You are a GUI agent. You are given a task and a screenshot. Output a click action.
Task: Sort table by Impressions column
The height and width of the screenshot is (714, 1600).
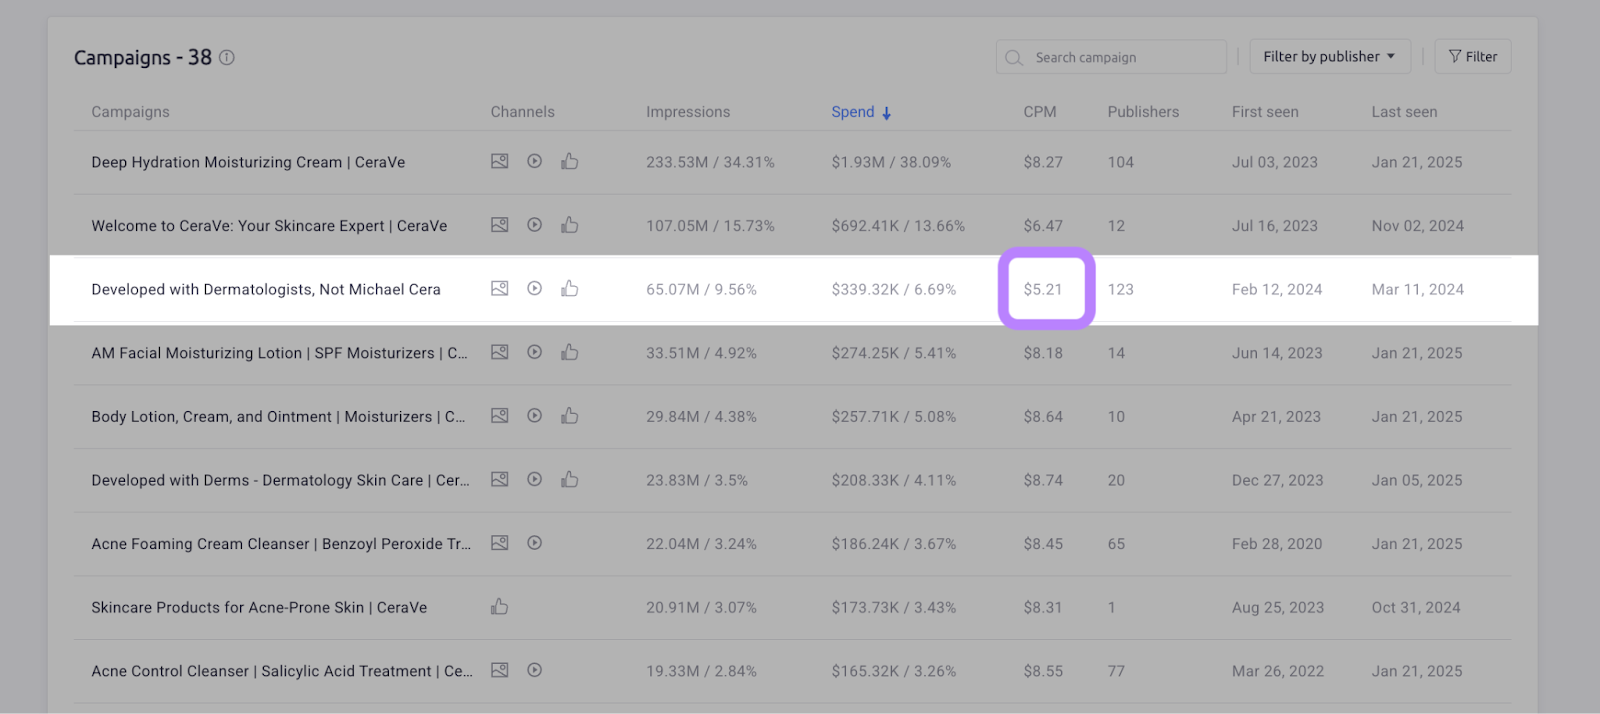click(688, 112)
